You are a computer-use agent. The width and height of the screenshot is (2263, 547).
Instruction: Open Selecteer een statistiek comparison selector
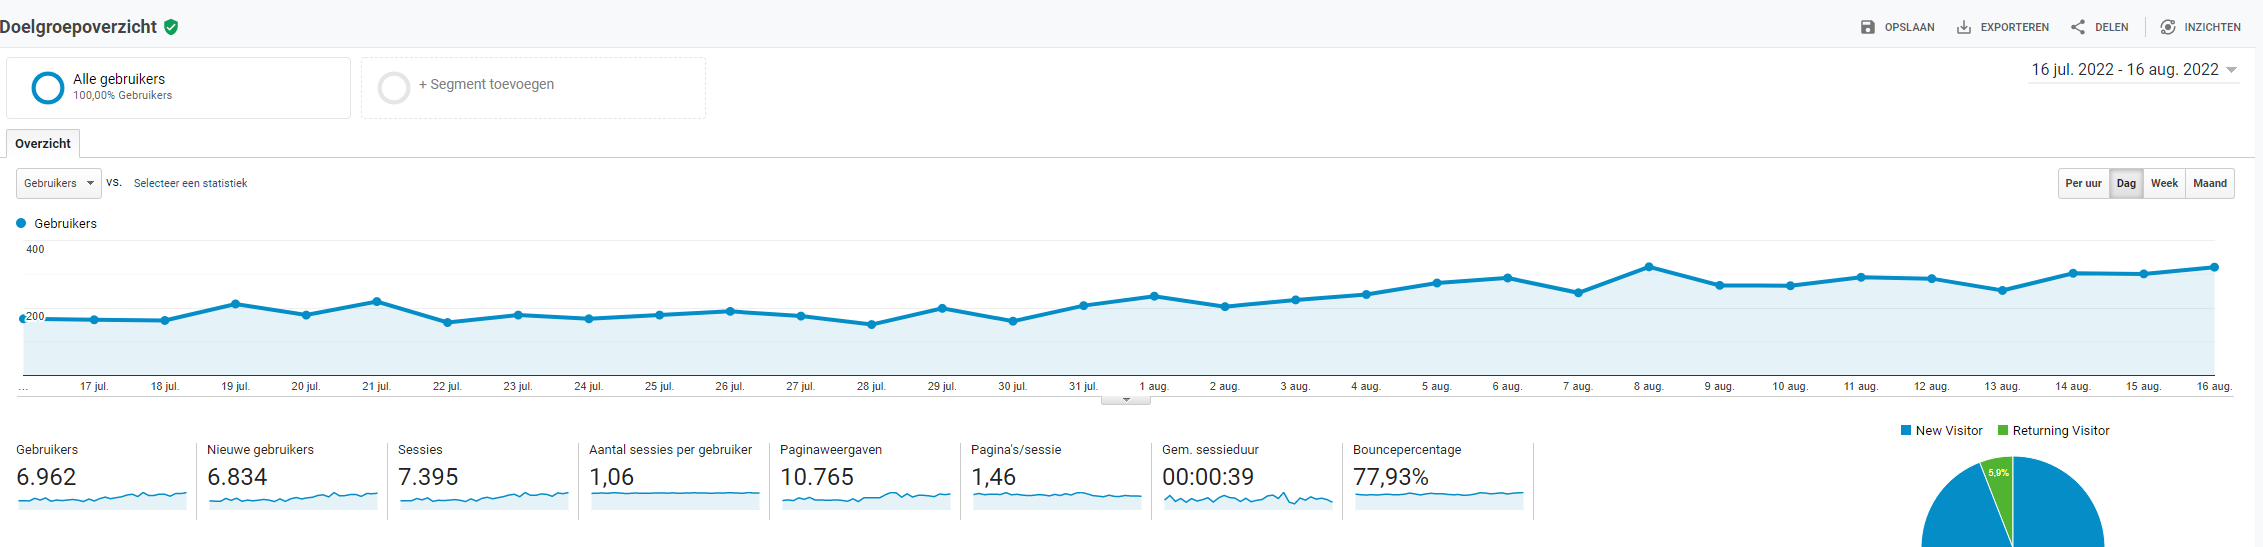coord(190,183)
